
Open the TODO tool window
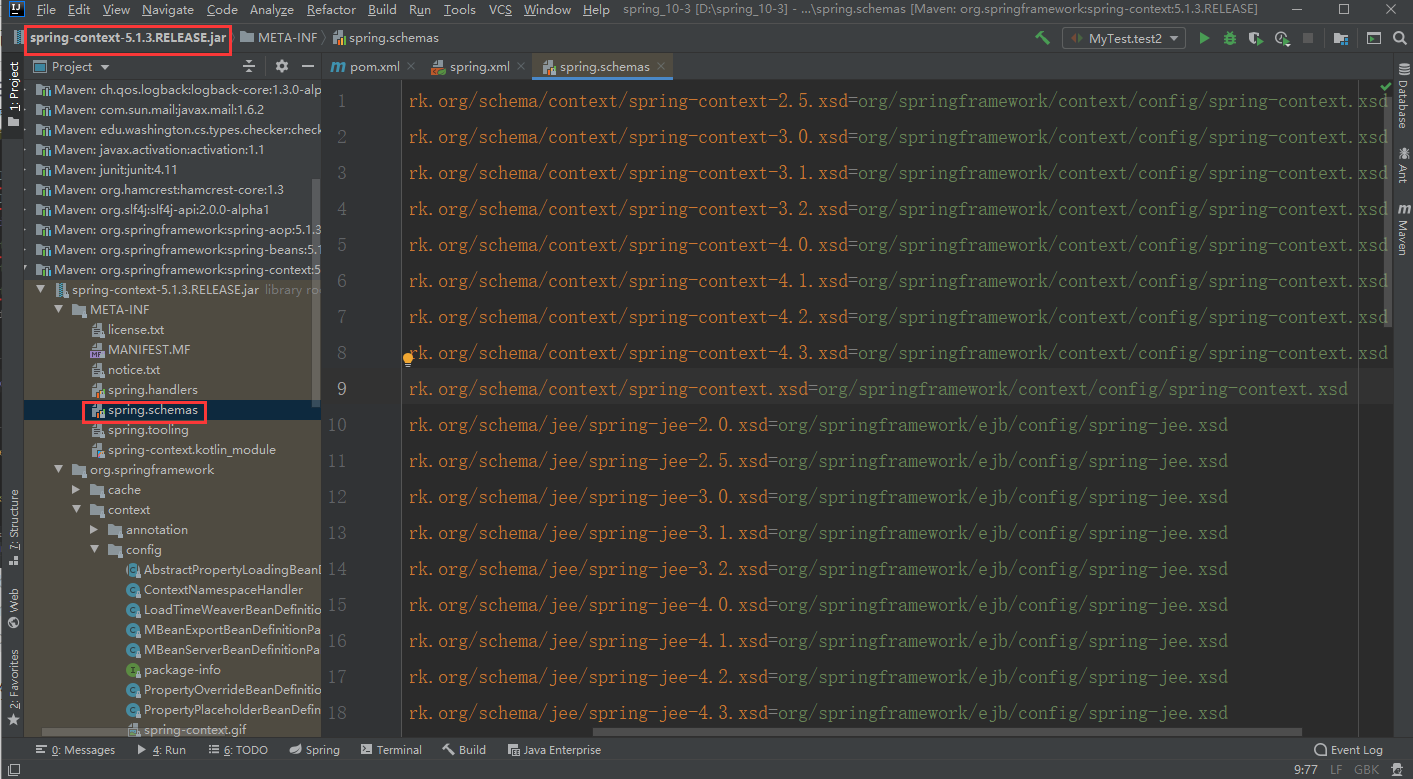[237, 750]
